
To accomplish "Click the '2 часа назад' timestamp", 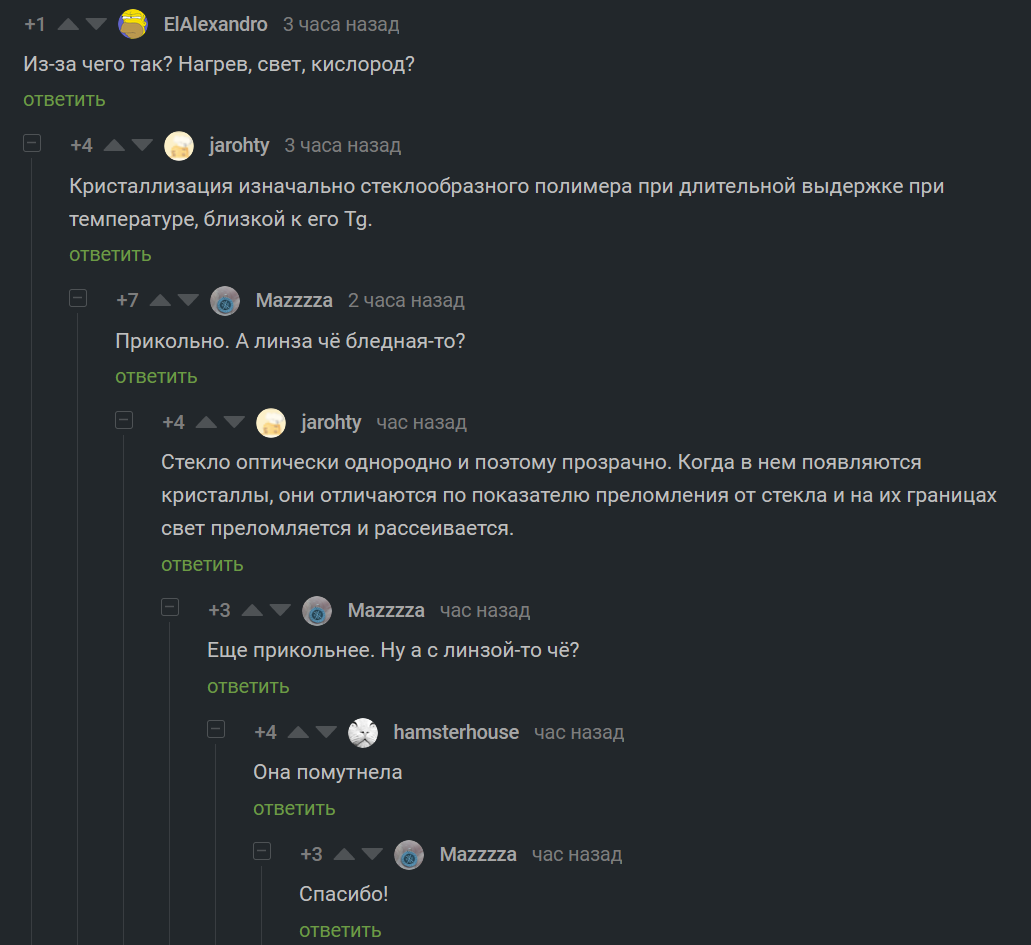I will pos(406,301).
